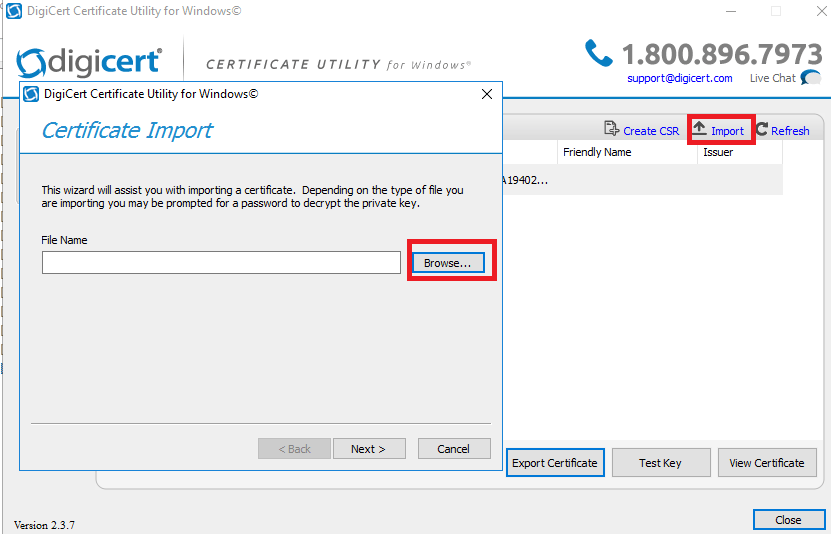This screenshot has height=534, width=831.
Task: Open Live Chat speech bubble icon
Action: click(x=811, y=78)
